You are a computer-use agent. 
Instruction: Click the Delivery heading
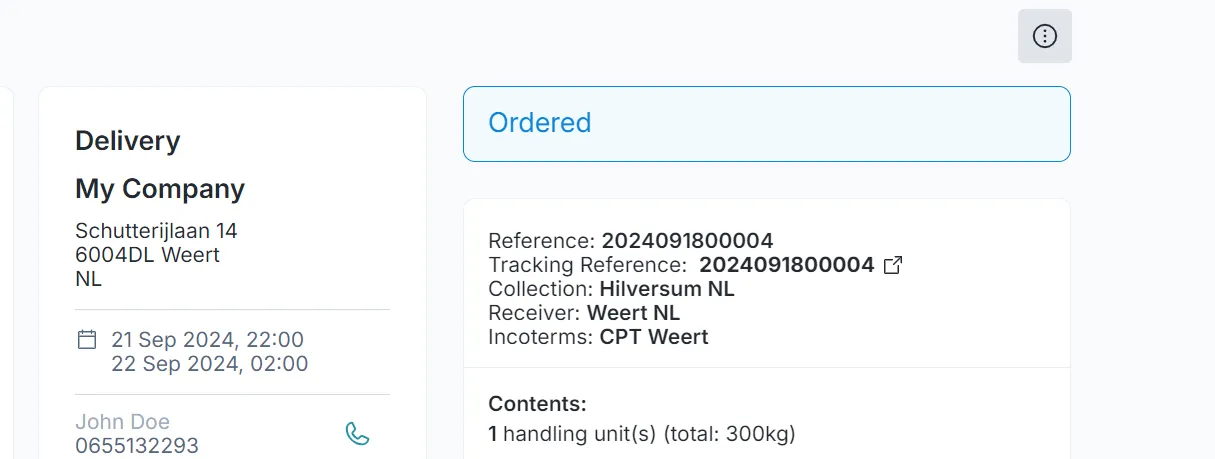[x=128, y=141]
